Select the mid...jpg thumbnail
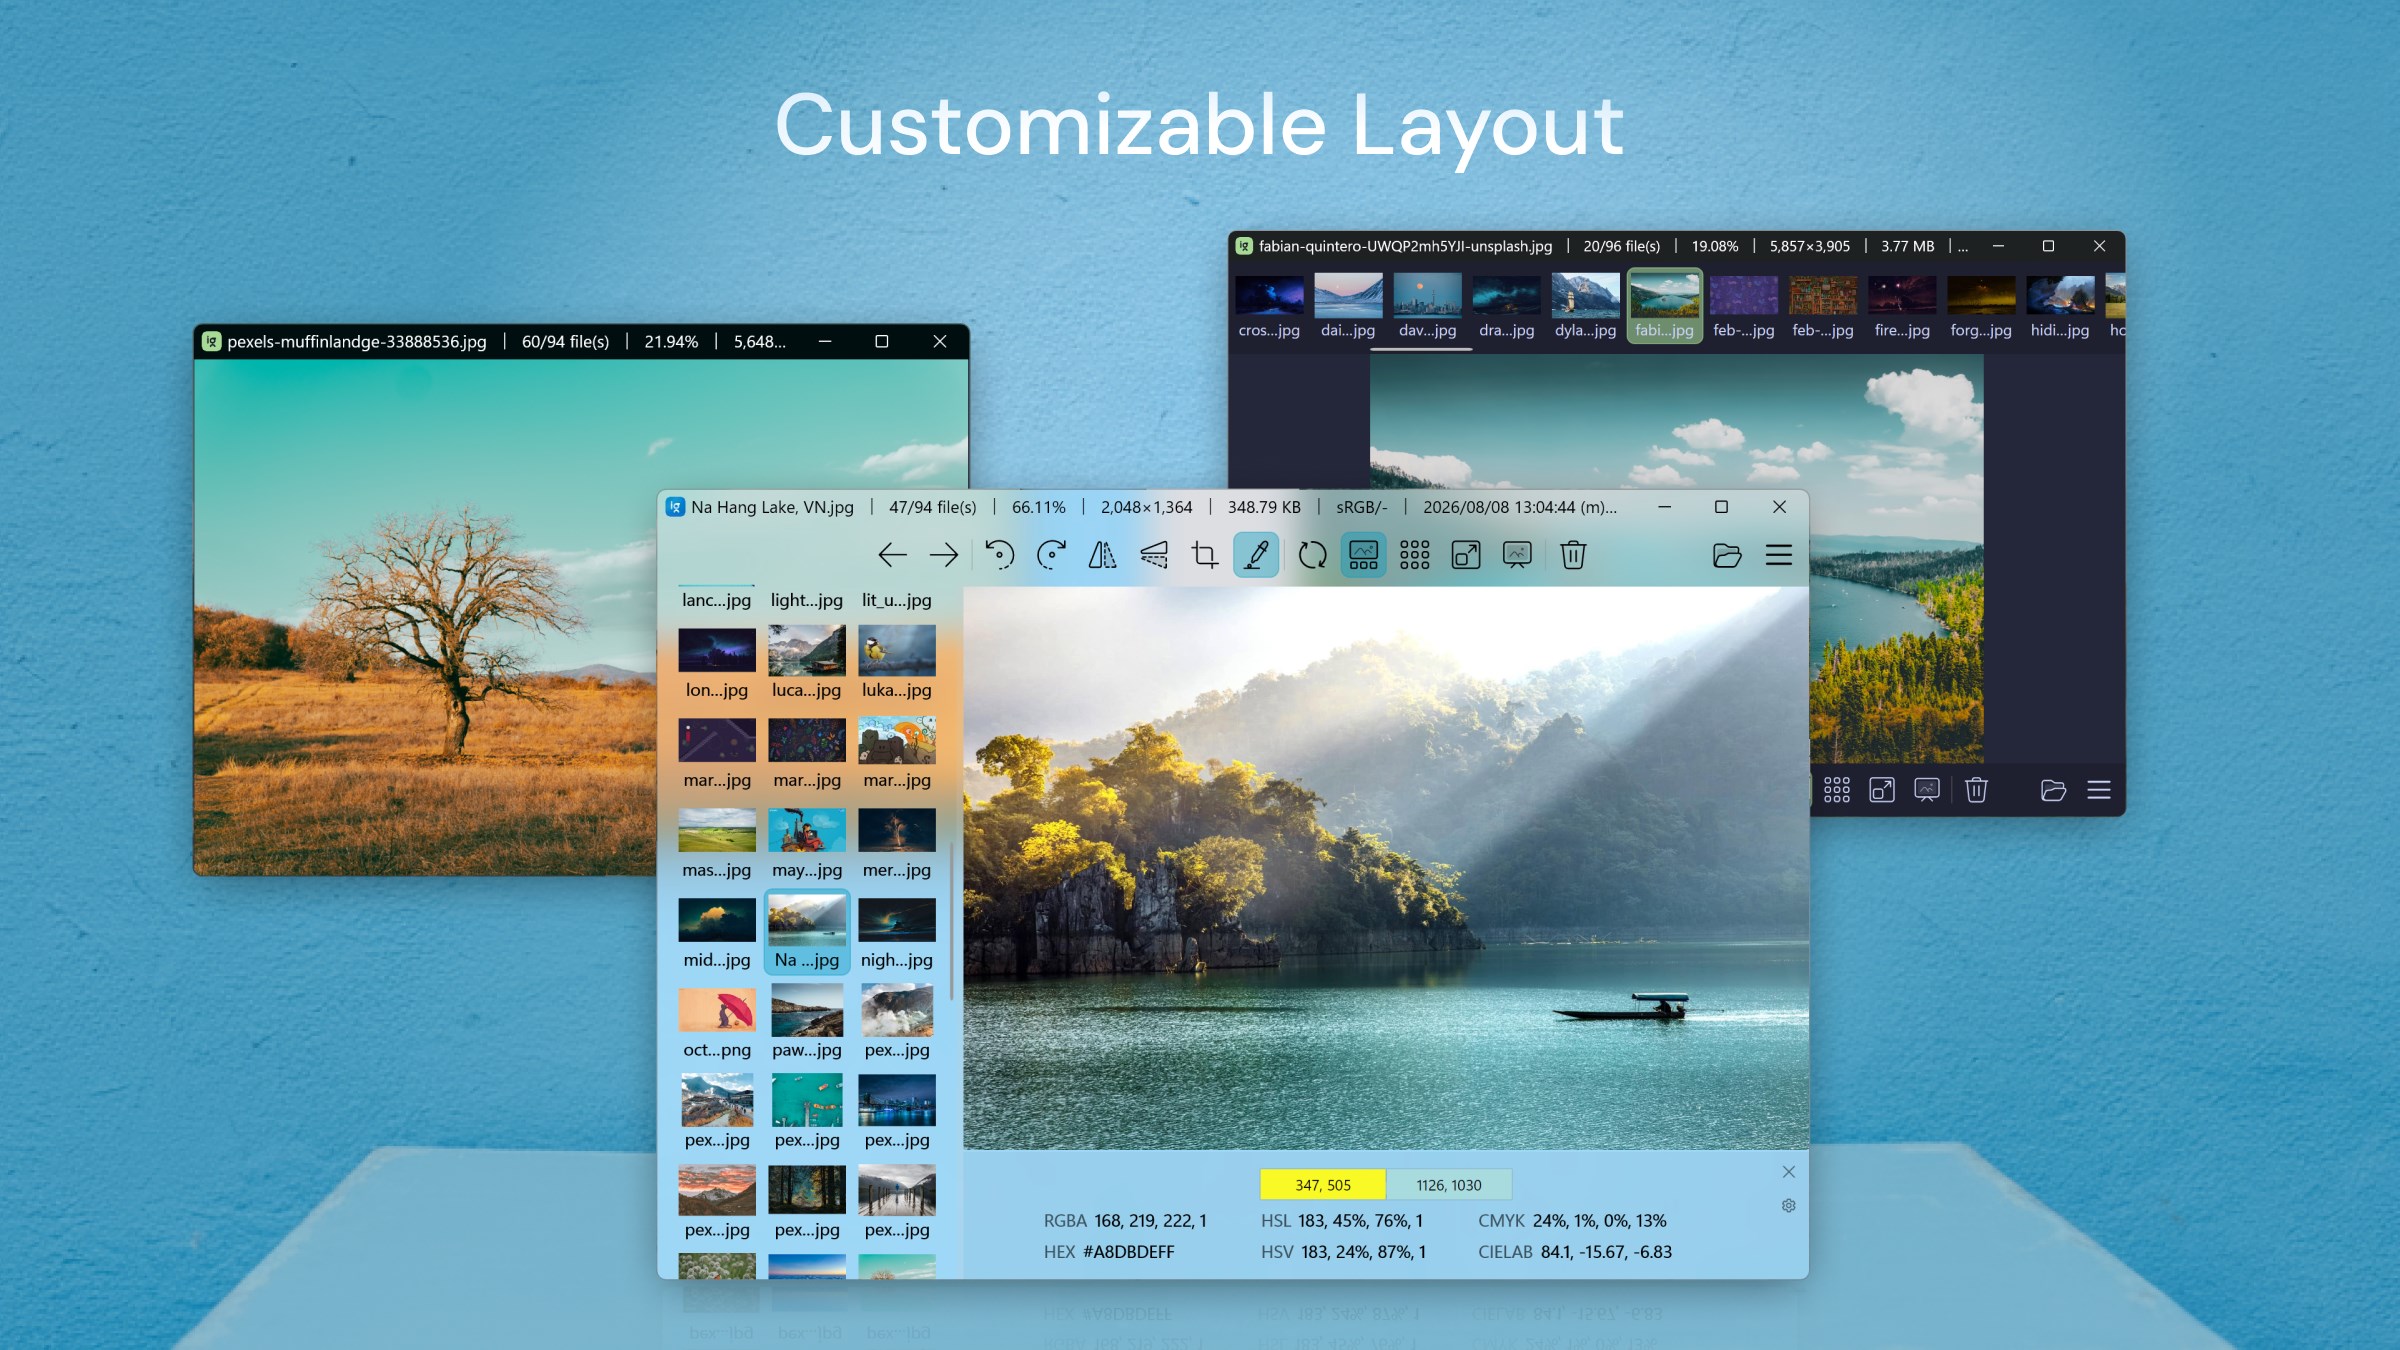The width and height of the screenshot is (2400, 1350). pyautogui.click(x=717, y=933)
